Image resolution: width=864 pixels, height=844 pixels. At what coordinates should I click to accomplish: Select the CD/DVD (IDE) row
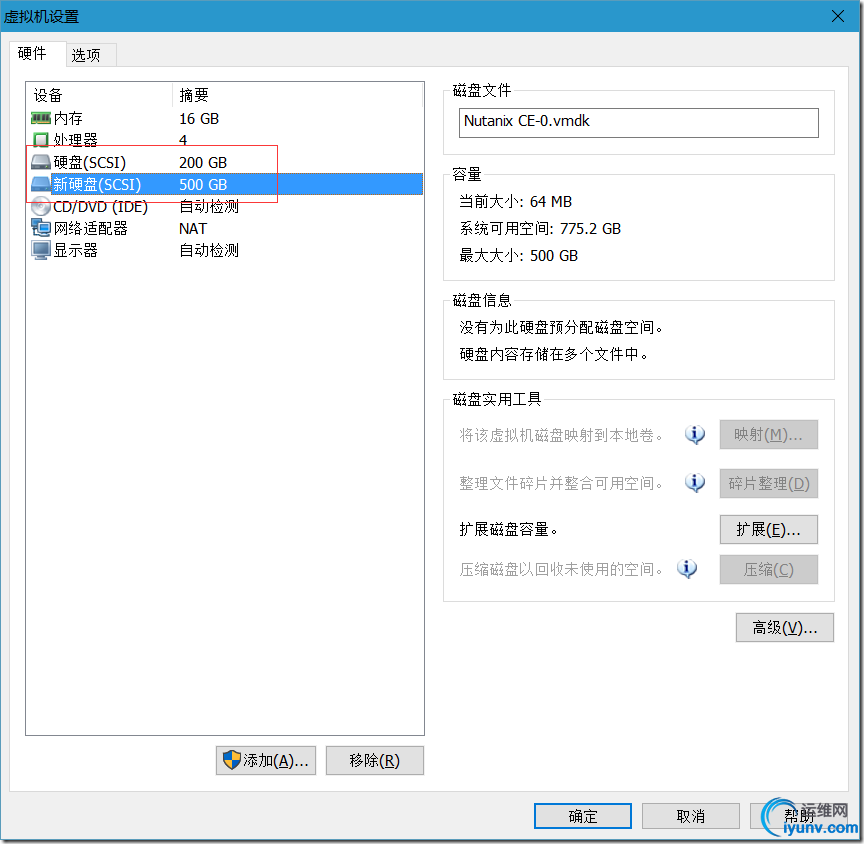(x=225, y=207)
